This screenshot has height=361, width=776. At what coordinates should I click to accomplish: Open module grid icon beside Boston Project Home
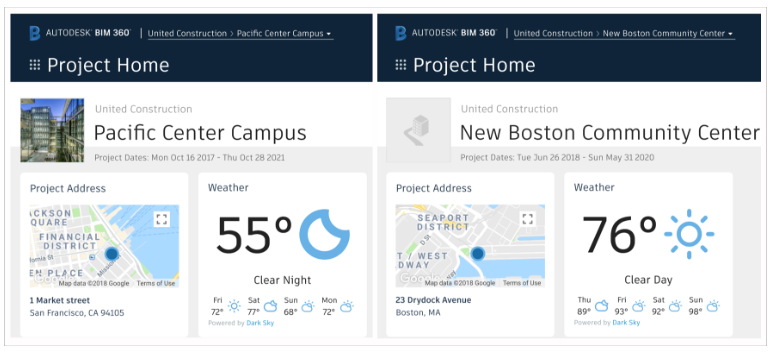[401, 65]
